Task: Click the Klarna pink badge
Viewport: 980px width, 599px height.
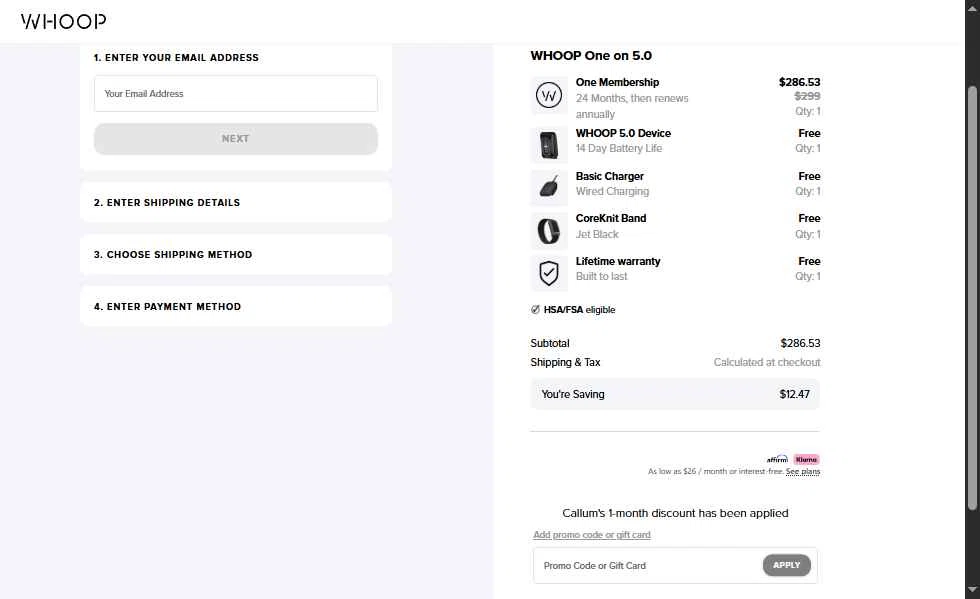Action: tap(806, 460)
